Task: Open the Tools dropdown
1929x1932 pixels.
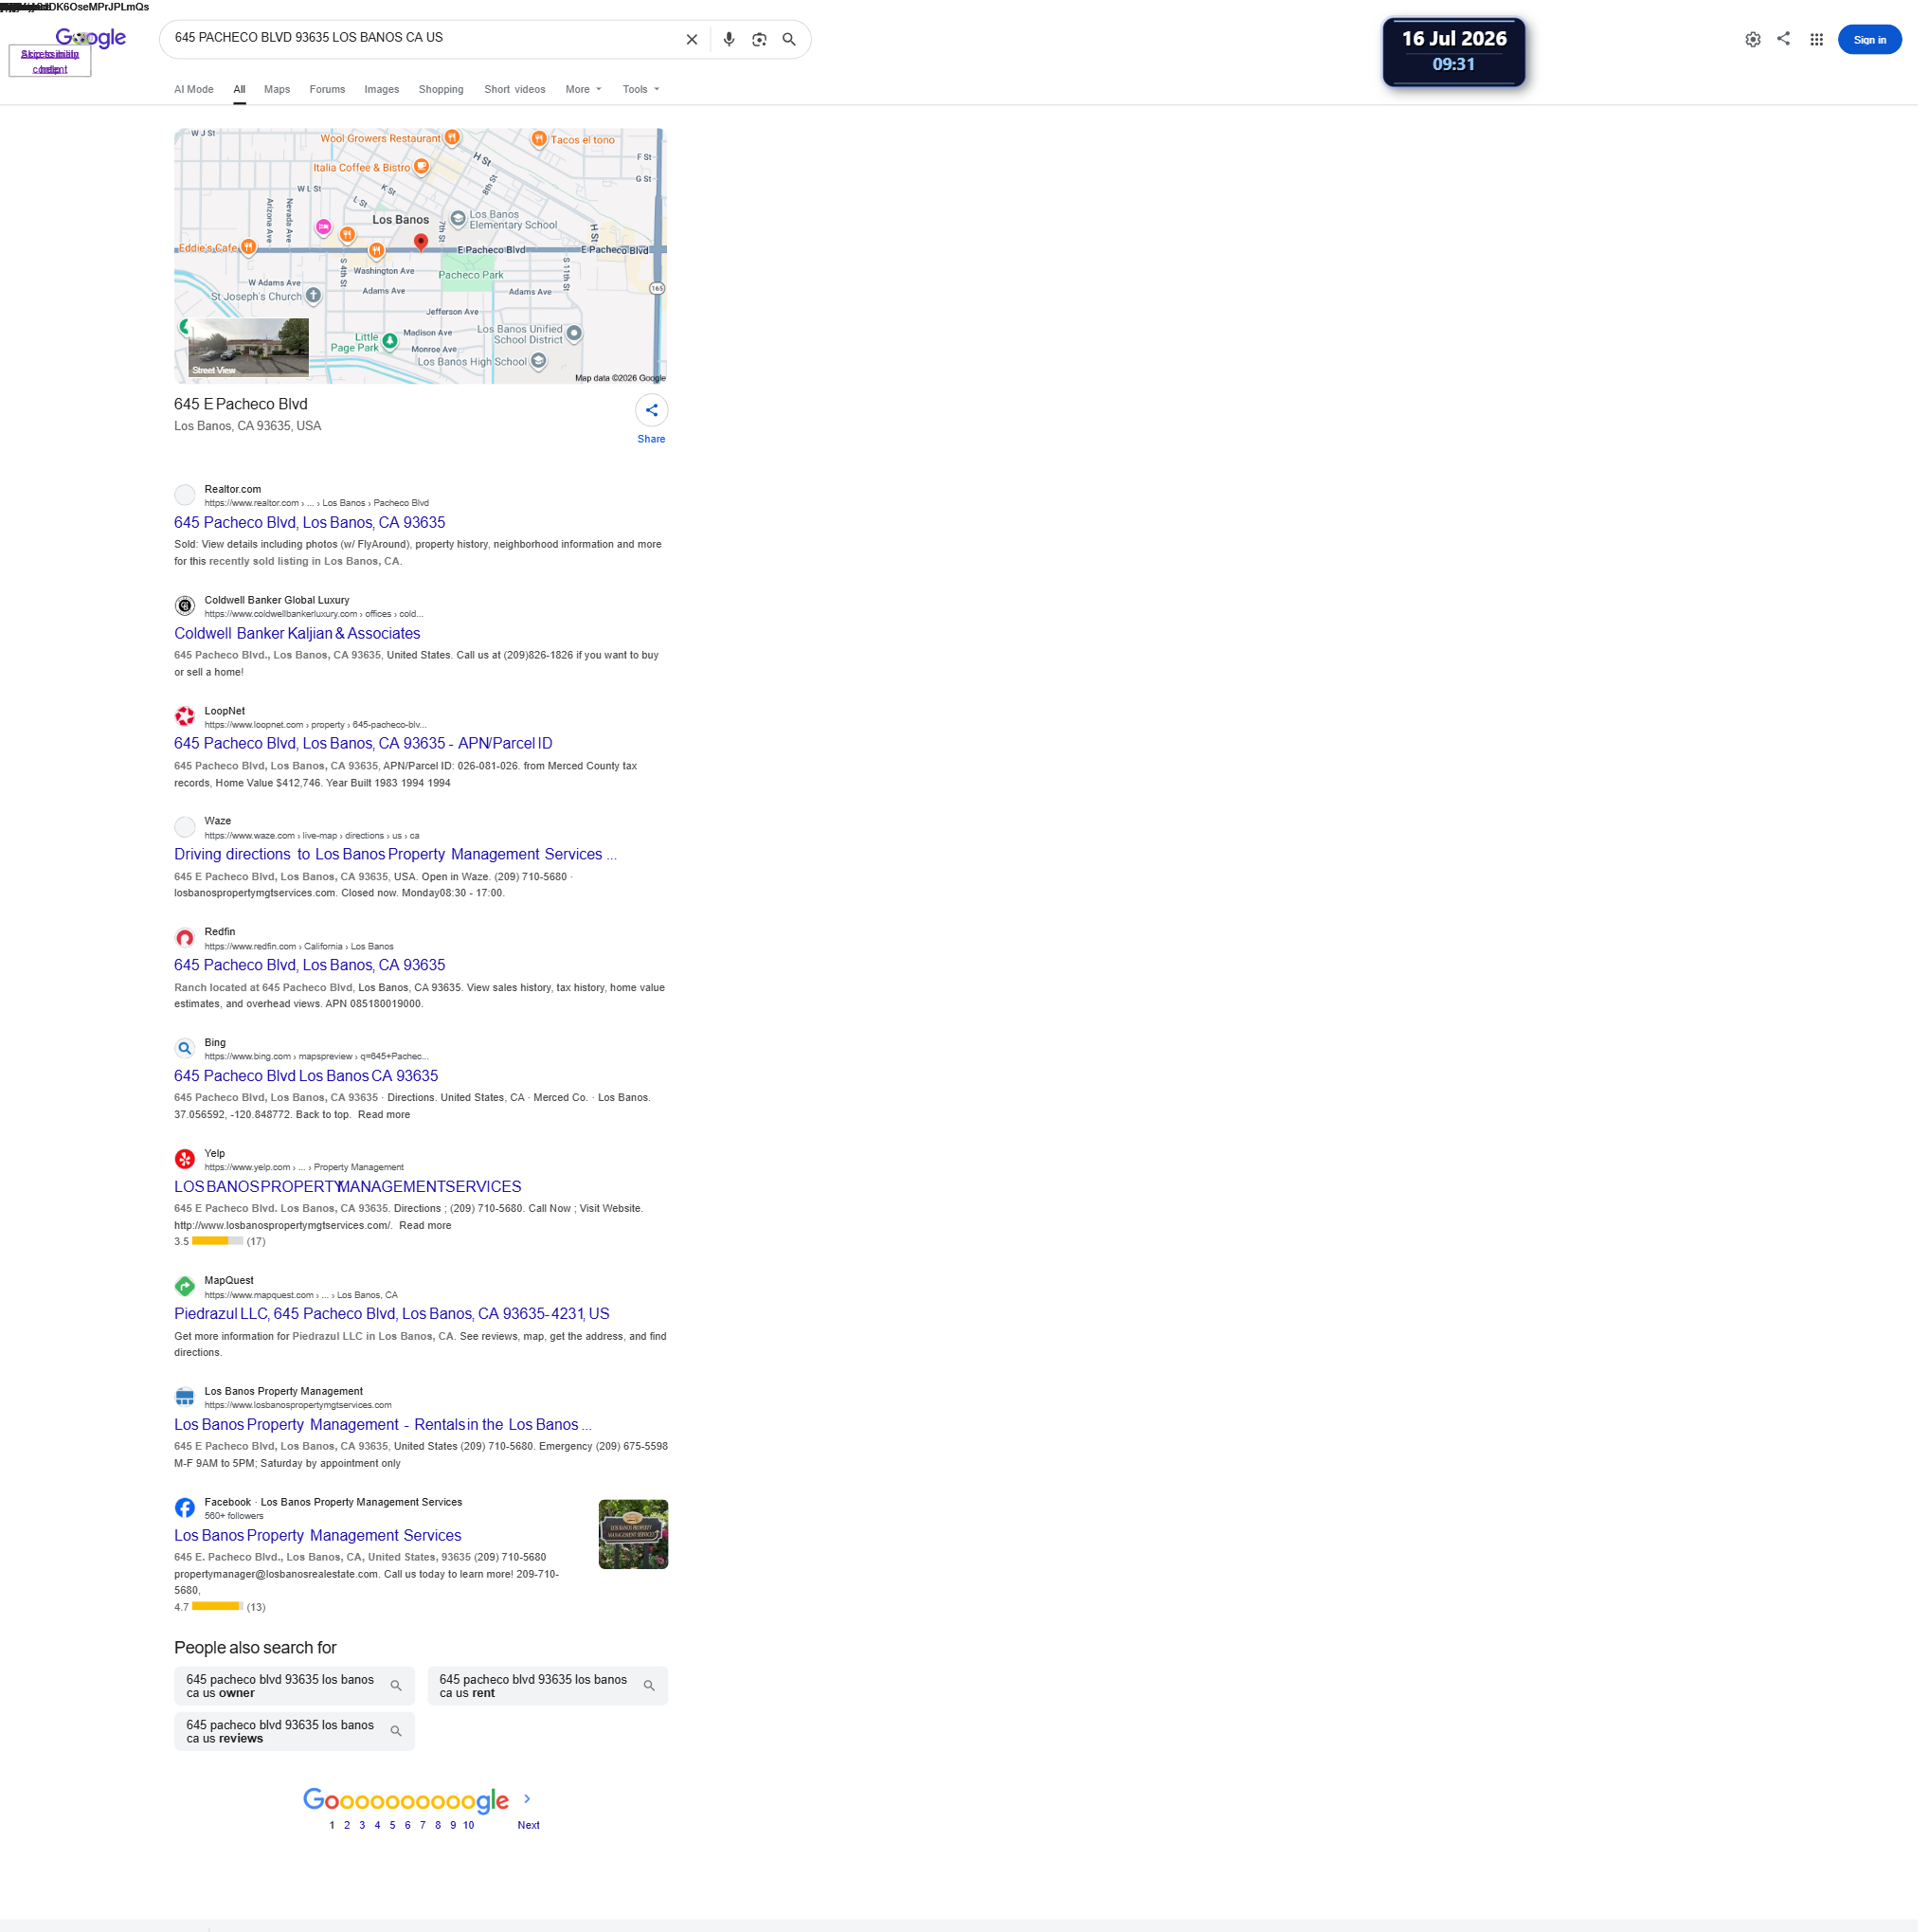Action: coord(645,90)
